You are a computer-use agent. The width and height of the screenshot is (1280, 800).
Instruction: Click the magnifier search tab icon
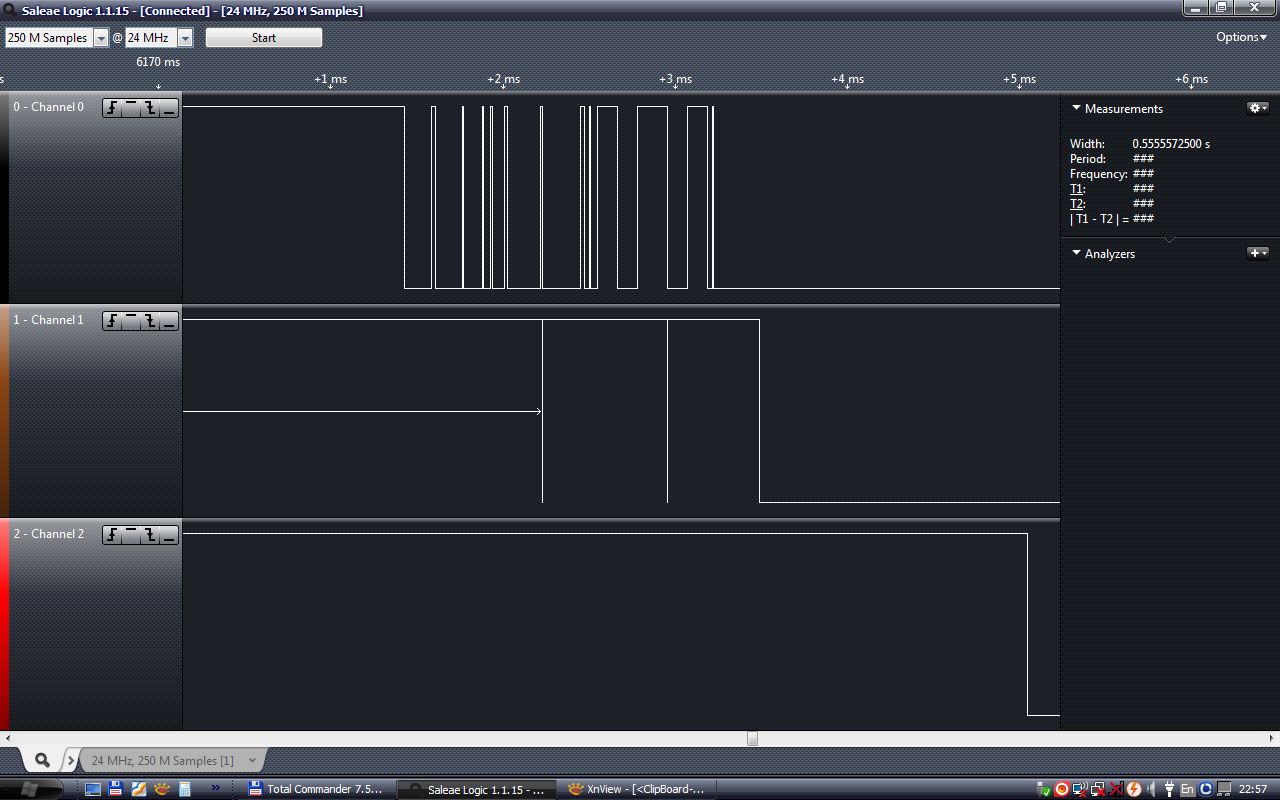click(x=42, y=760)
